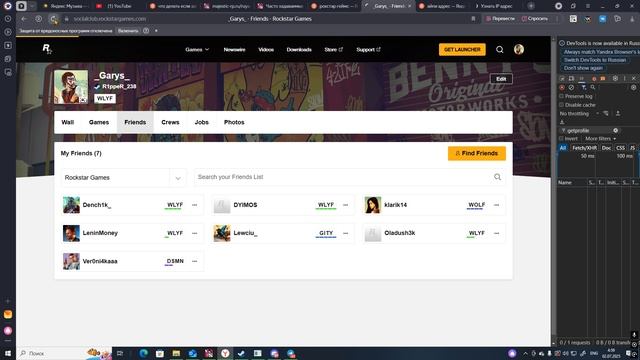The image size is (640, 360).
Task: Open the No throttling dropdown
Action: (579, 113)
